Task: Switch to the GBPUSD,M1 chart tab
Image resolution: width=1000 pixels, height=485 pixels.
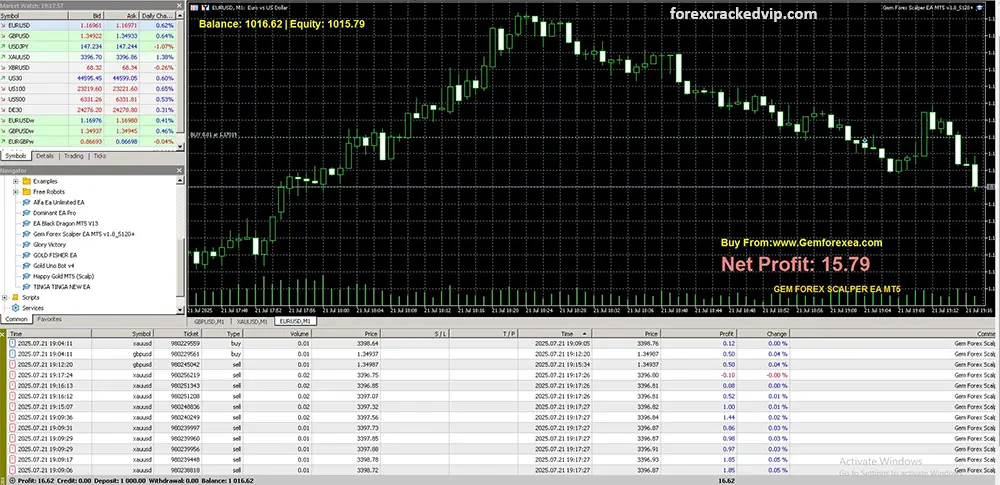Action: tap(209, 322)
